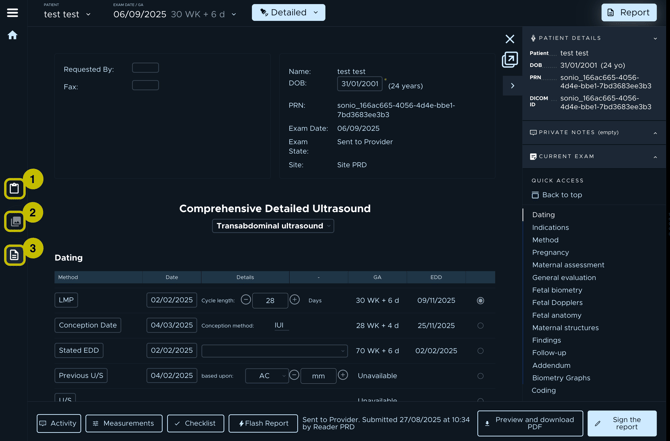Edit the Conception Date 04/03/2025 field
This screenshot has width=670, height=441.
point(171,325)
